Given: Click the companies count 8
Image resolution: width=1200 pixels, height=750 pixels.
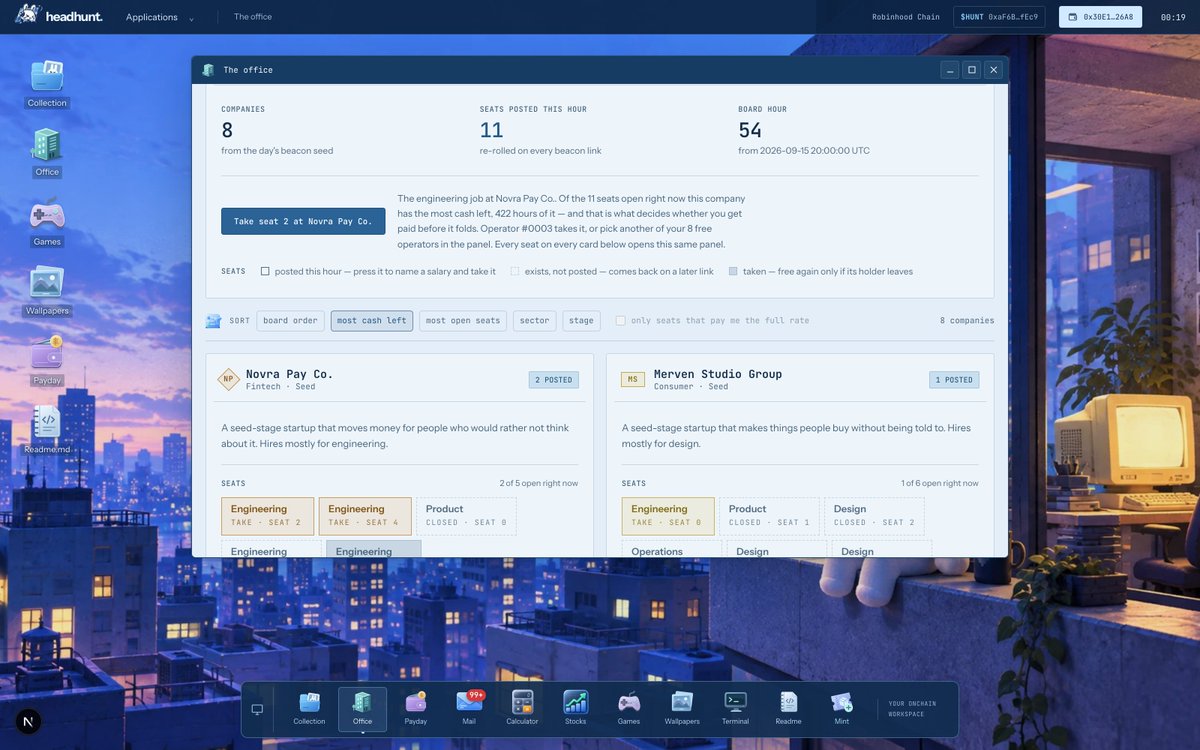Looking at the screenshot, I should (x=227, y=130).
